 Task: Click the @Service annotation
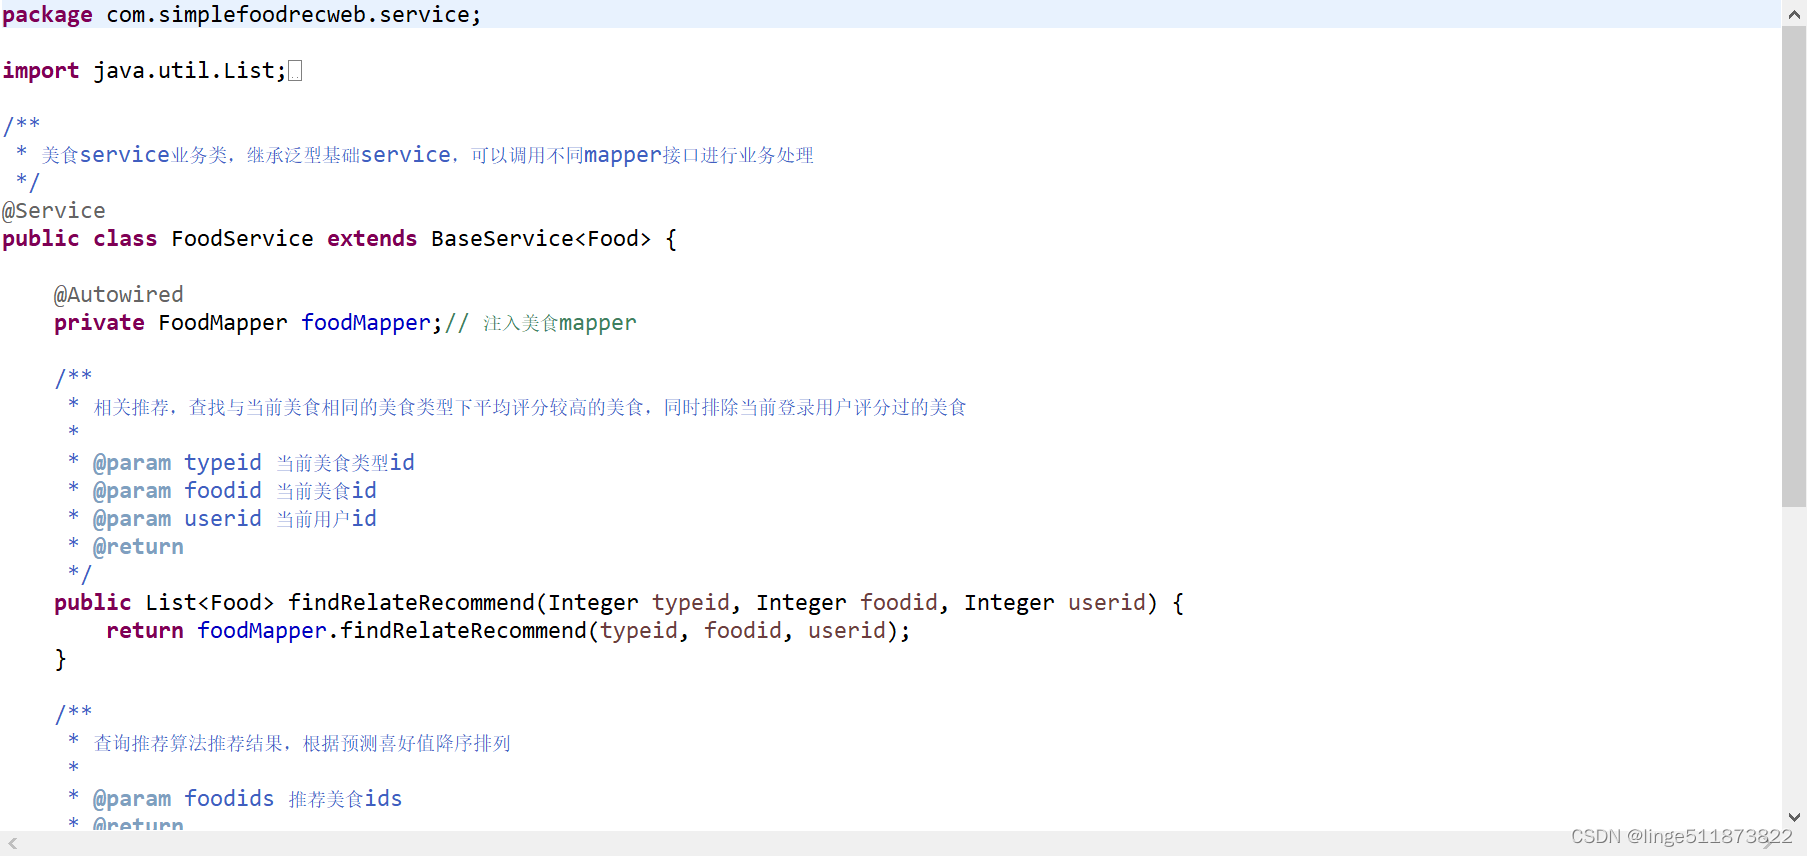point(54,211)
